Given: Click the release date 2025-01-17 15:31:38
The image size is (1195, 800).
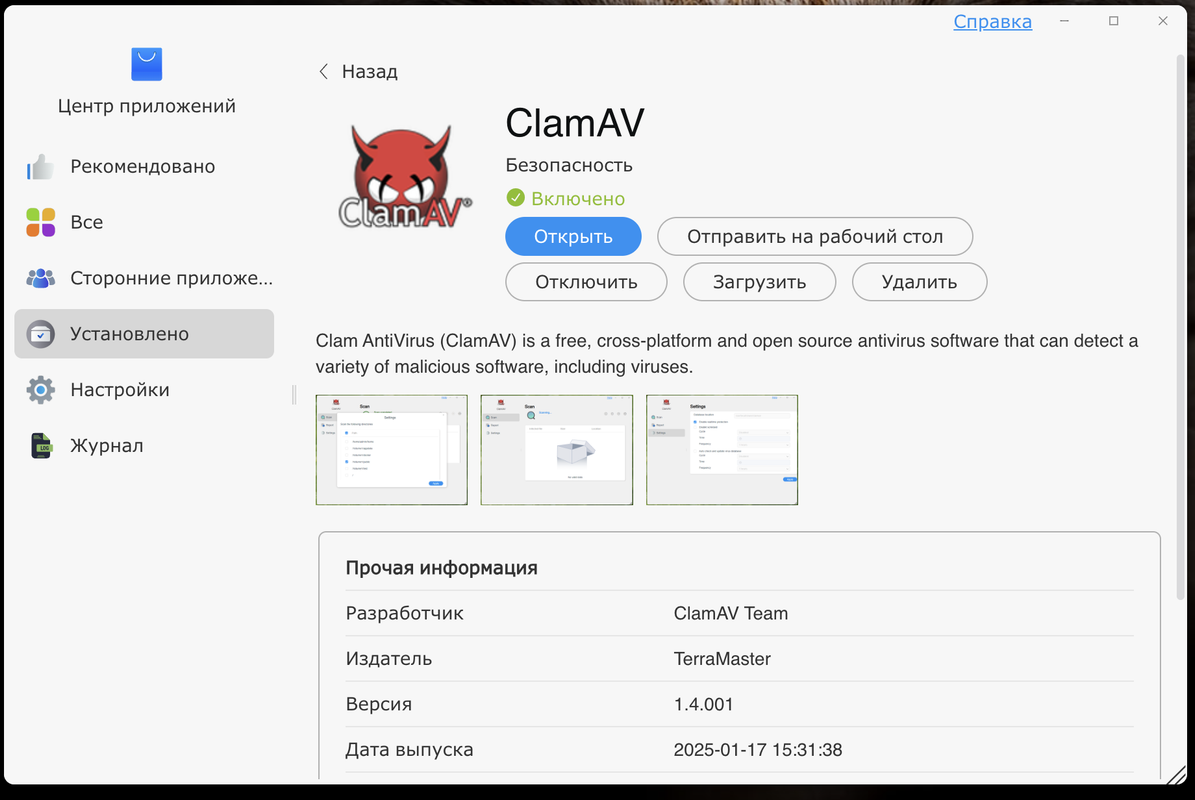Looking at the screenshot, I should 758,750.
